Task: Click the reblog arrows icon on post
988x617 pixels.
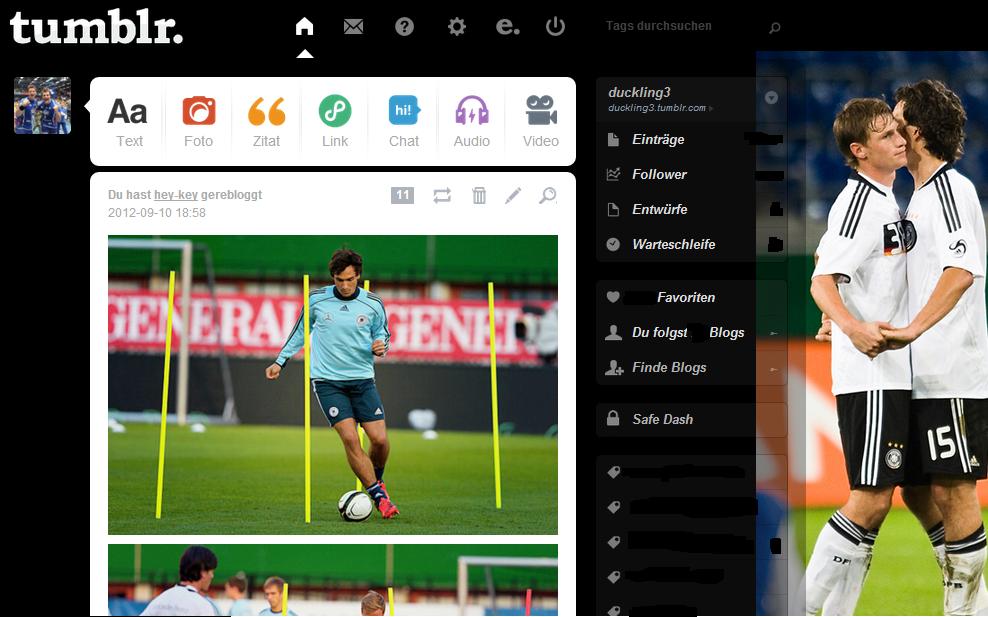Action: tap(442, 195)
